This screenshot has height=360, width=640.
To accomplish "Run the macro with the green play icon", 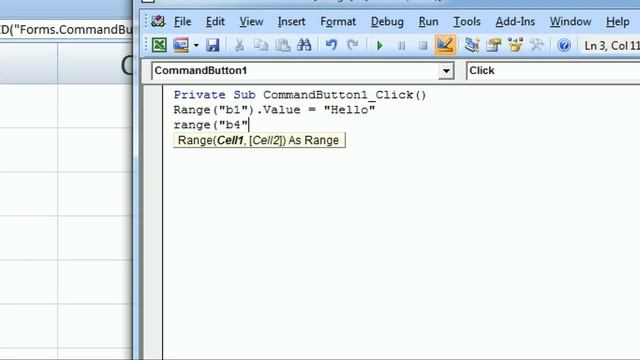I will 380,45.
